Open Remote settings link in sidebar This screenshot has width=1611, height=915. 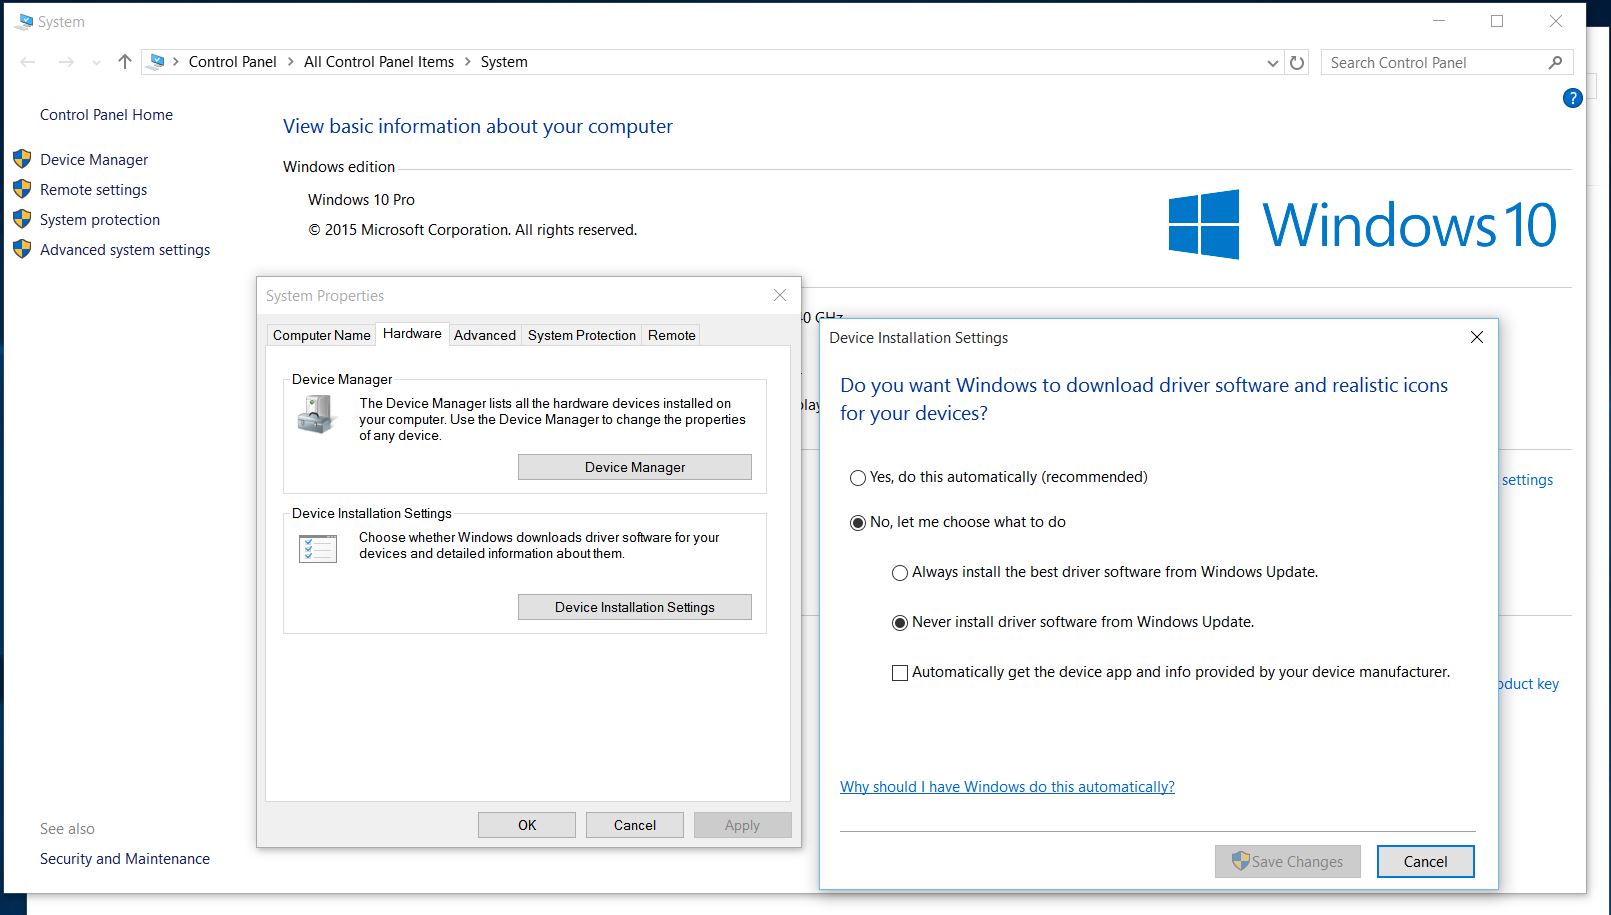click(x=93, y=190)
